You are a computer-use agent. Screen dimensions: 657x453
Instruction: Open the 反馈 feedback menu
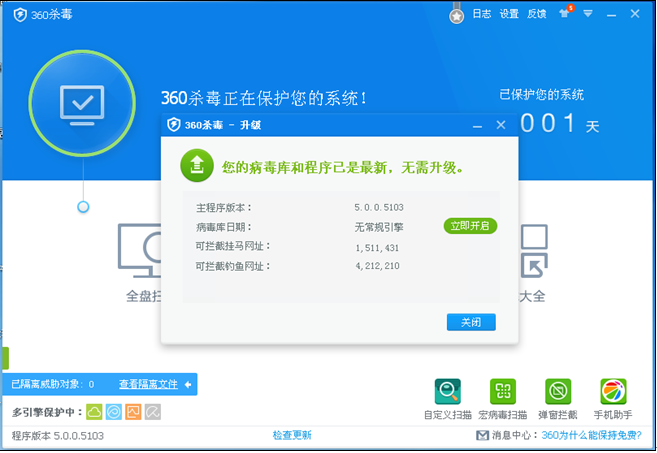(536, 14)
